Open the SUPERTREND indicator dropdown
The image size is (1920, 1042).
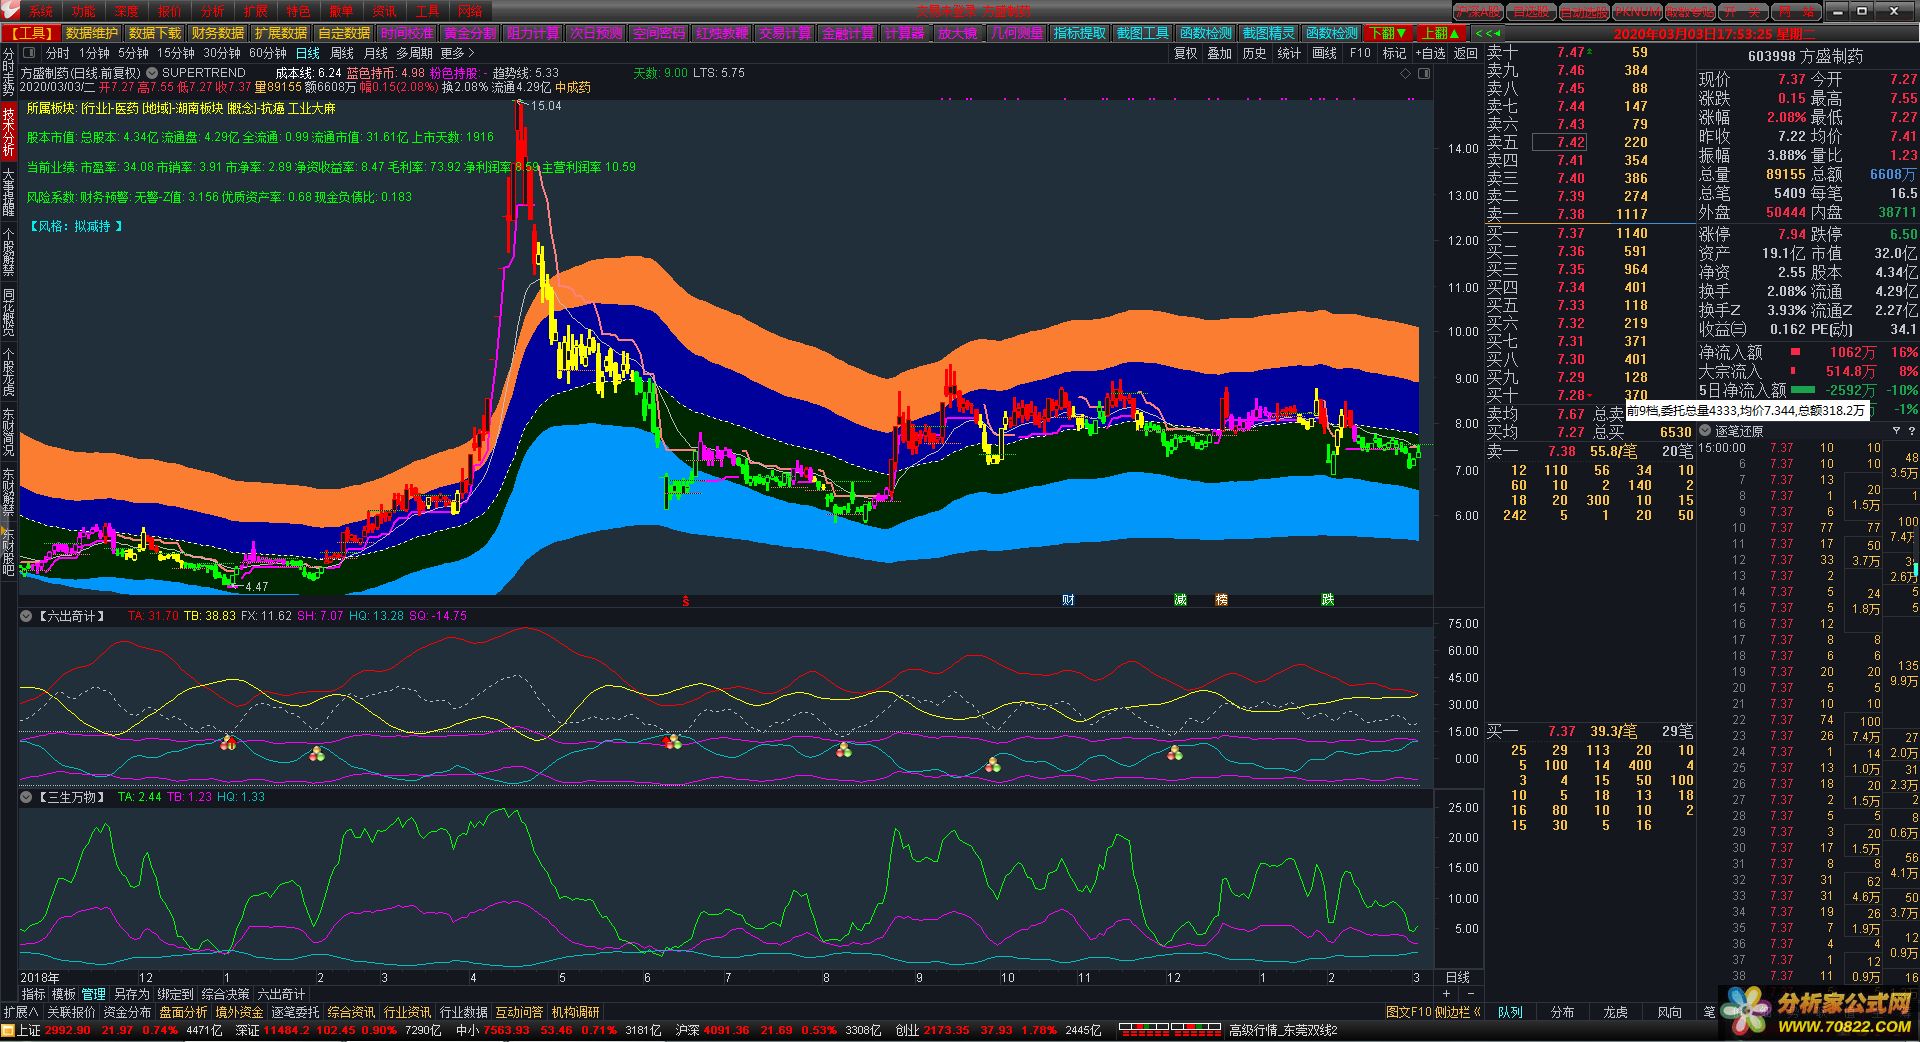(152, 73)
